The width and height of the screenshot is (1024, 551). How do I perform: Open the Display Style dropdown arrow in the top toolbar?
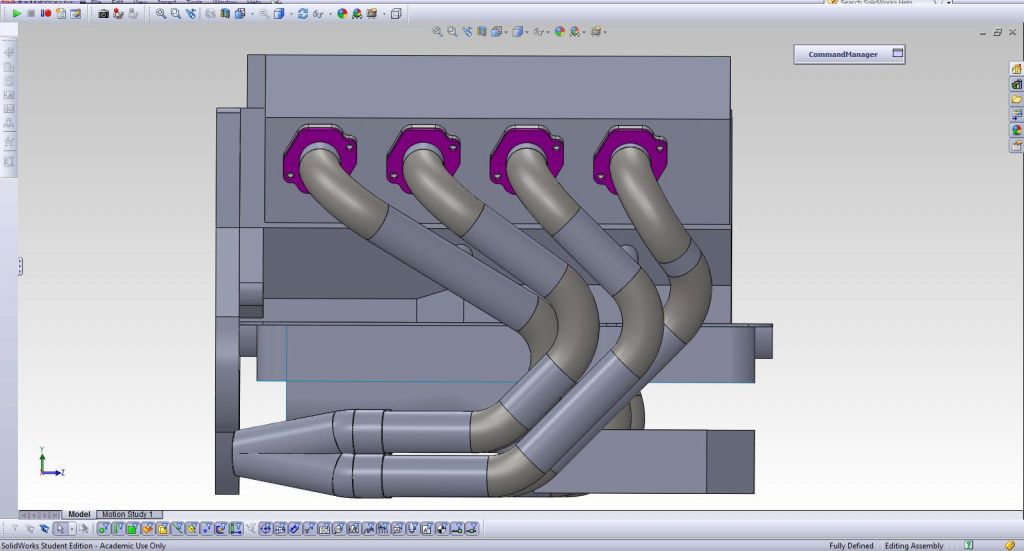[291, 14]
